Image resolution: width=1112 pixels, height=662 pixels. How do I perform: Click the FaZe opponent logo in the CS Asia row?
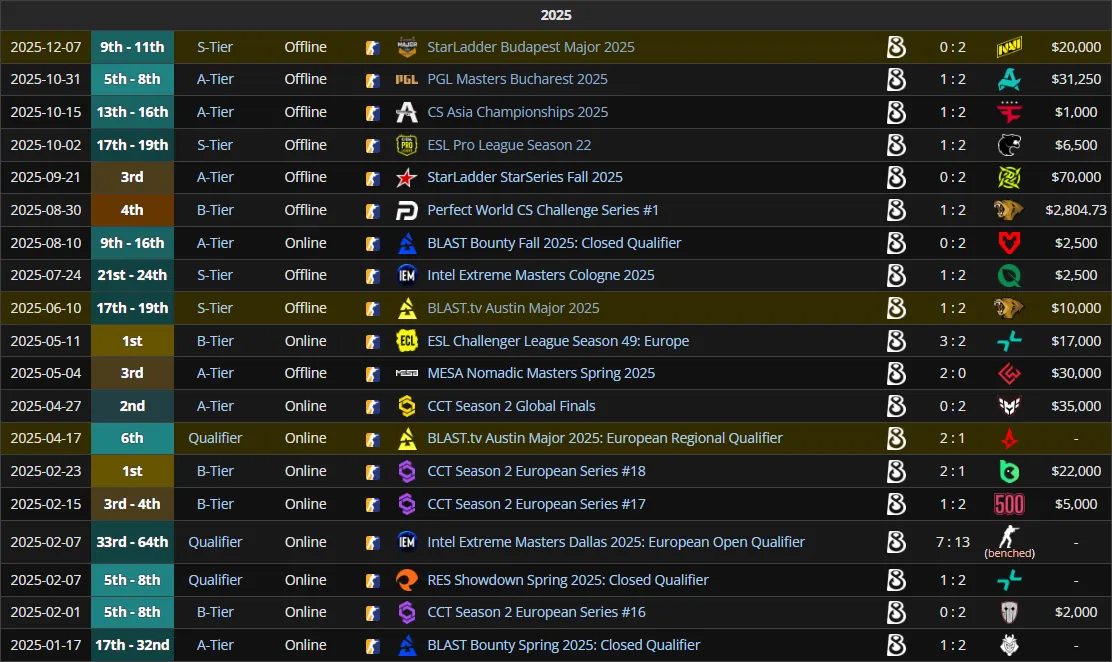coord(1009,112)
